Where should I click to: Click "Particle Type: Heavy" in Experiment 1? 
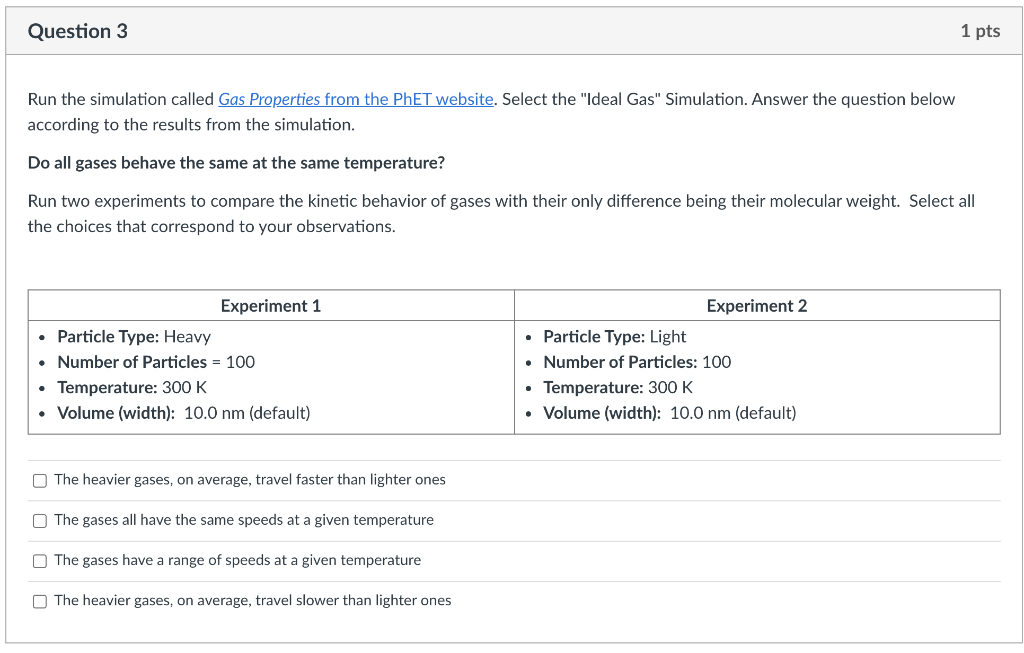(x=134, y=337)
